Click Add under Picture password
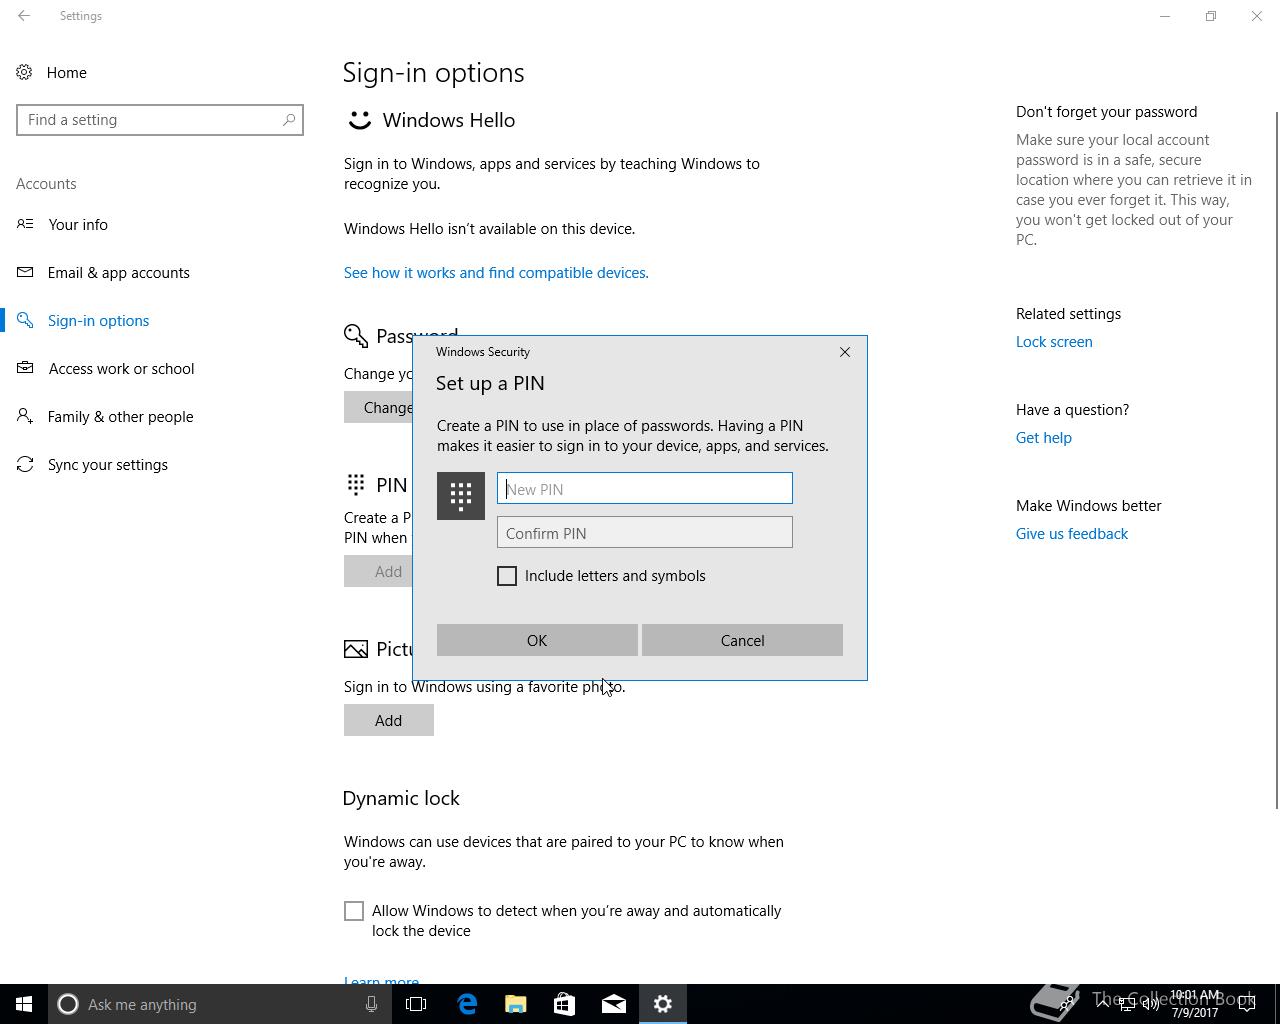1280x1024 pixels. coord(389,720)
